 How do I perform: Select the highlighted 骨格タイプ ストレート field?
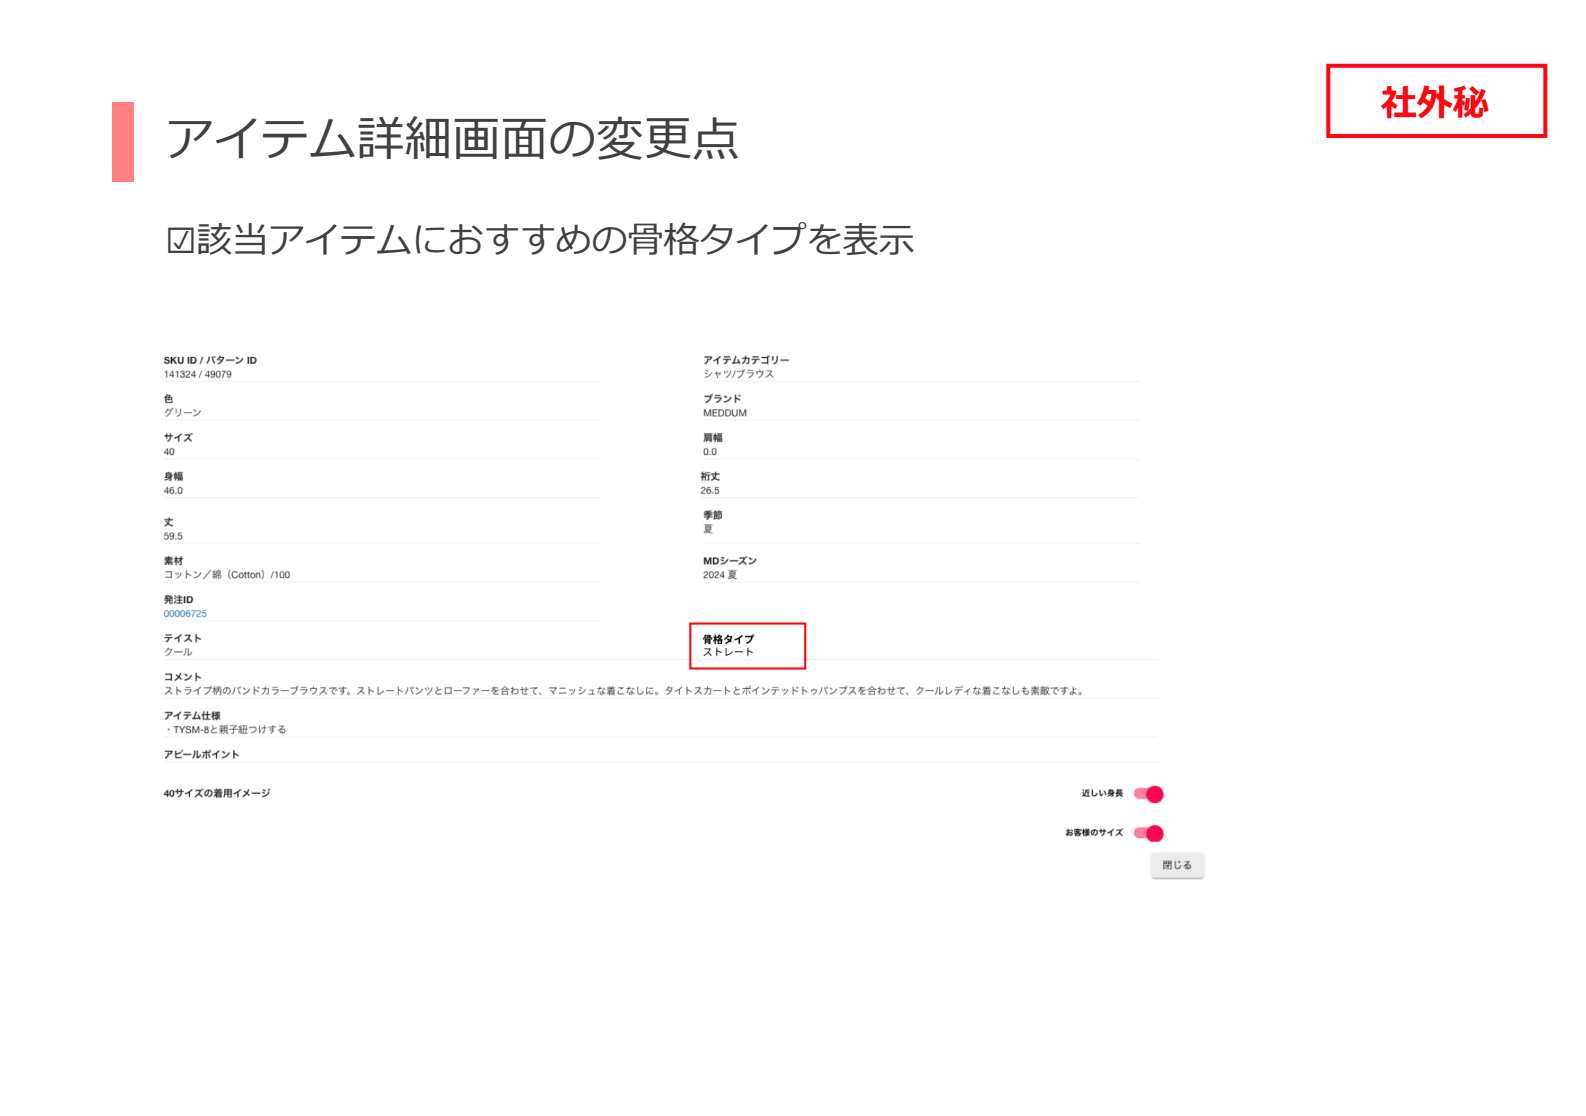[x=747, y=646]
